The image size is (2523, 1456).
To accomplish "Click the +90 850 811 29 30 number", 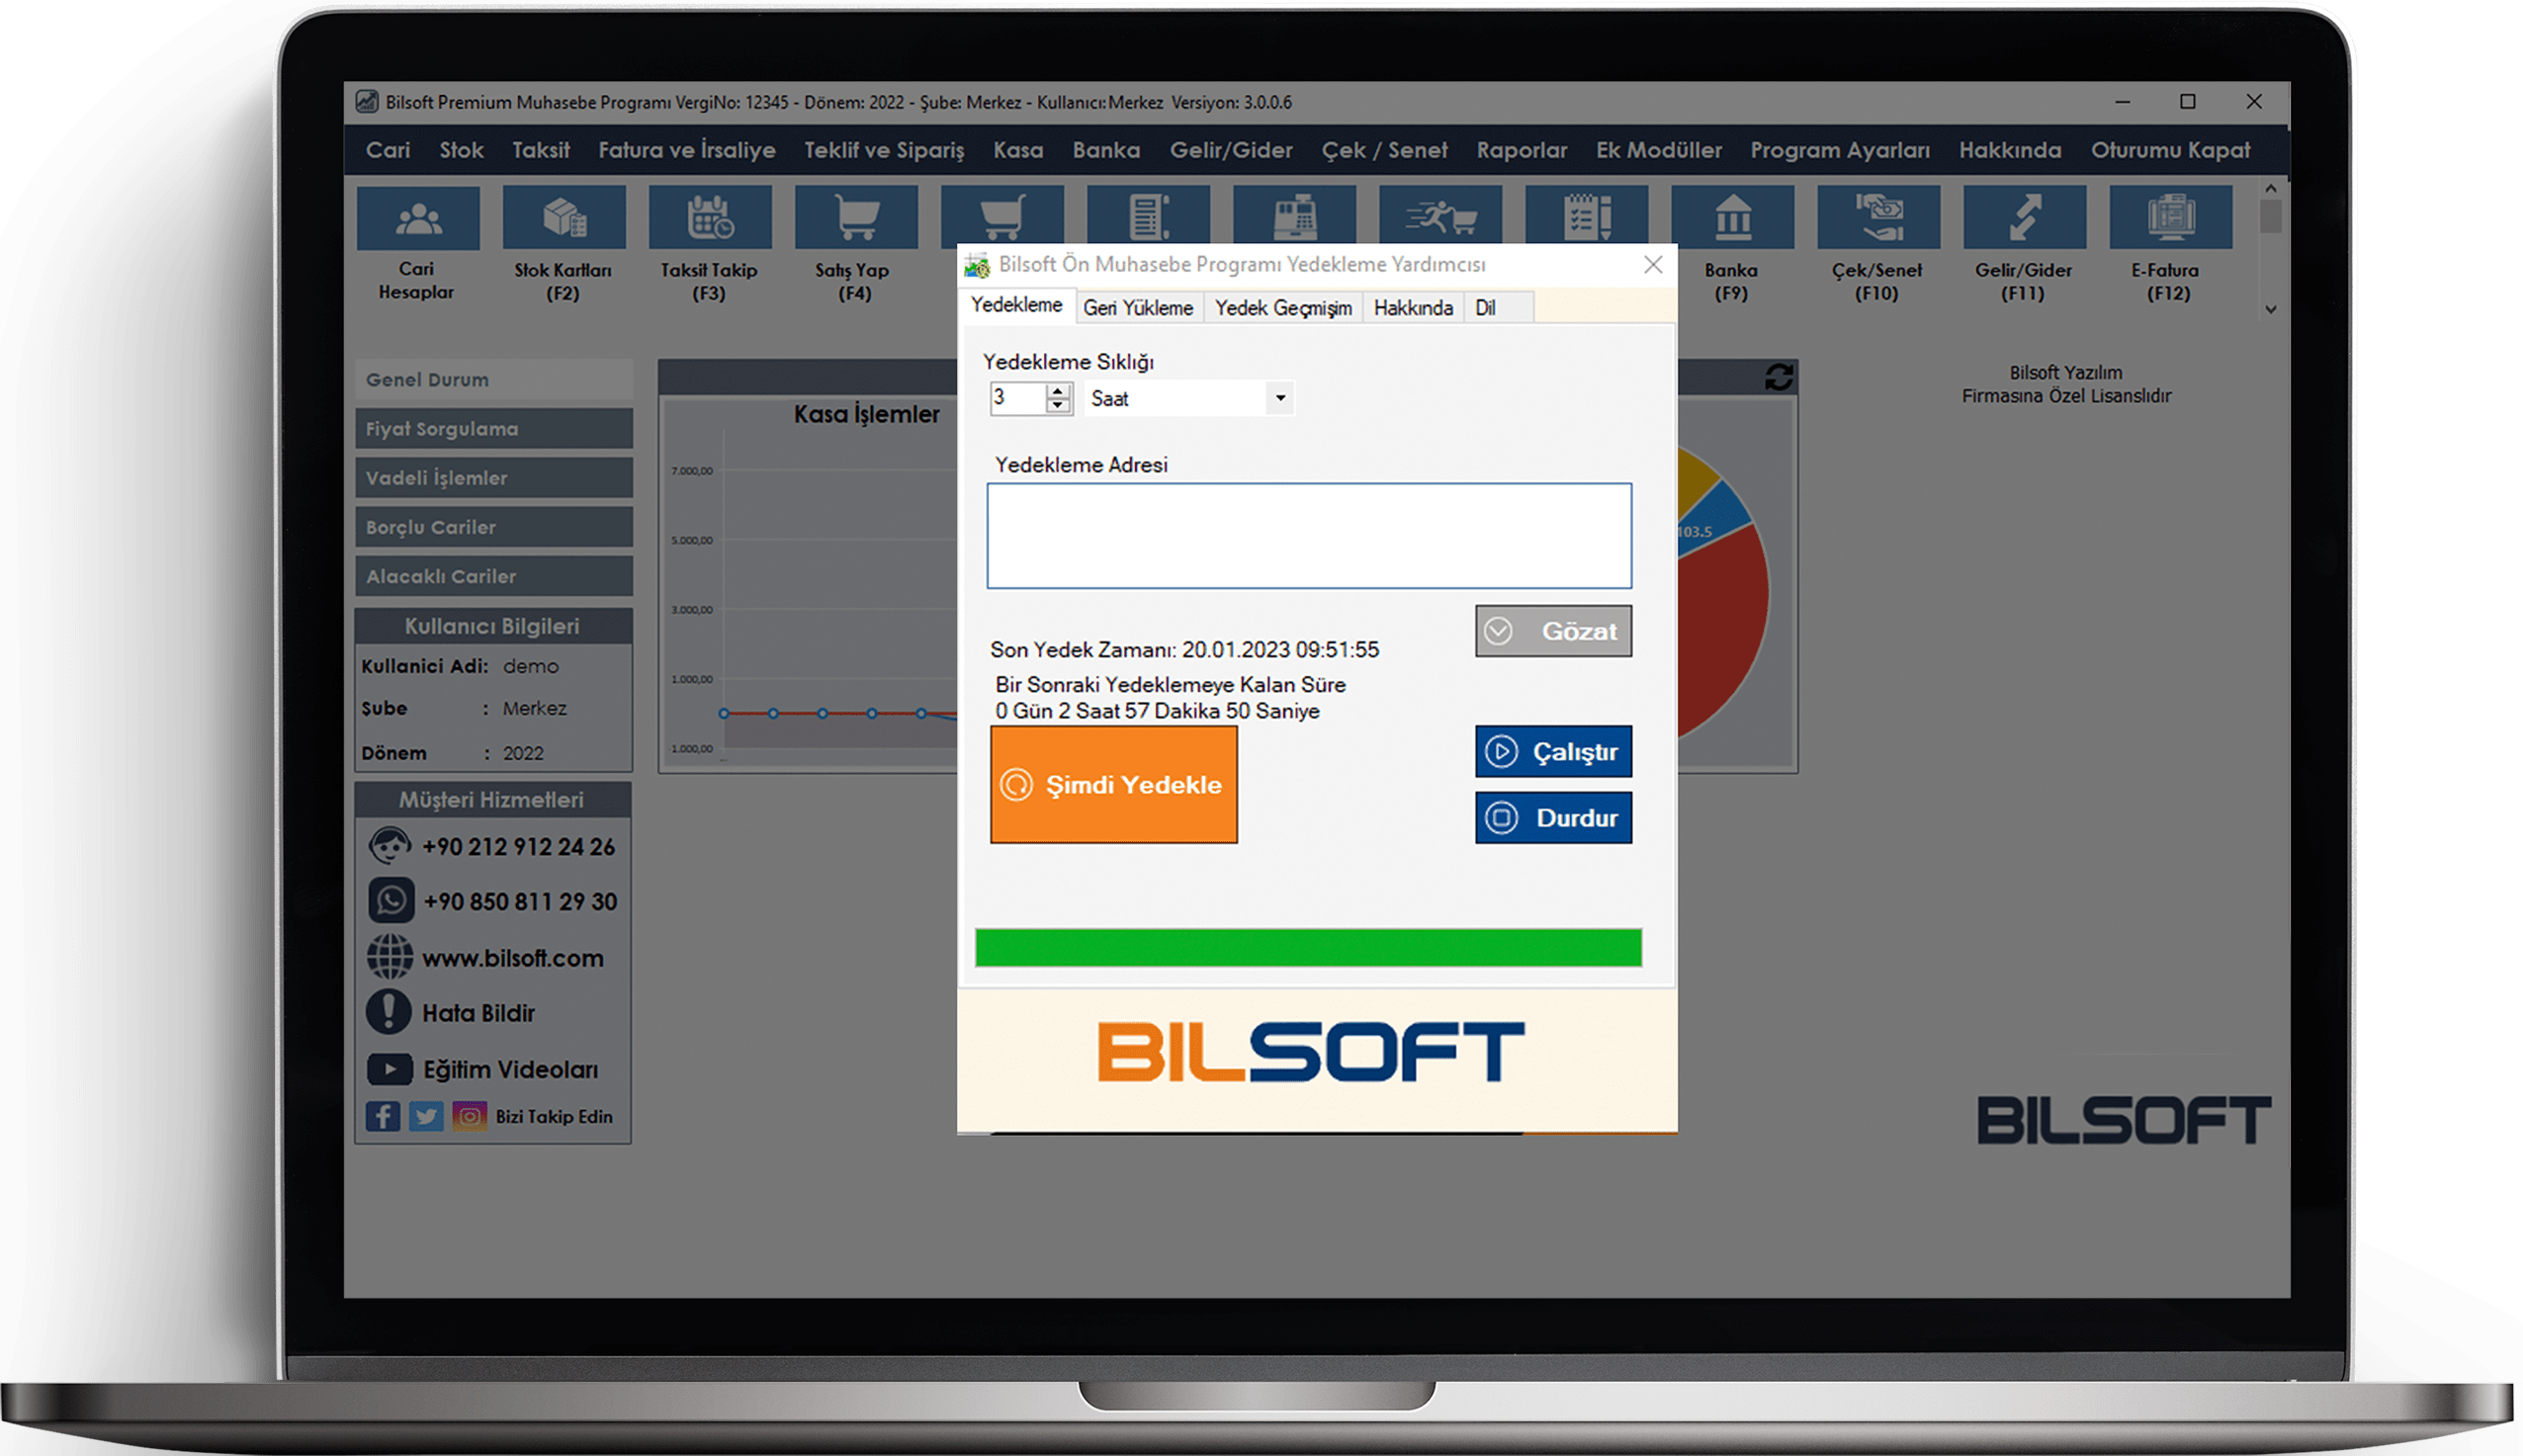I will click(520, 901).
